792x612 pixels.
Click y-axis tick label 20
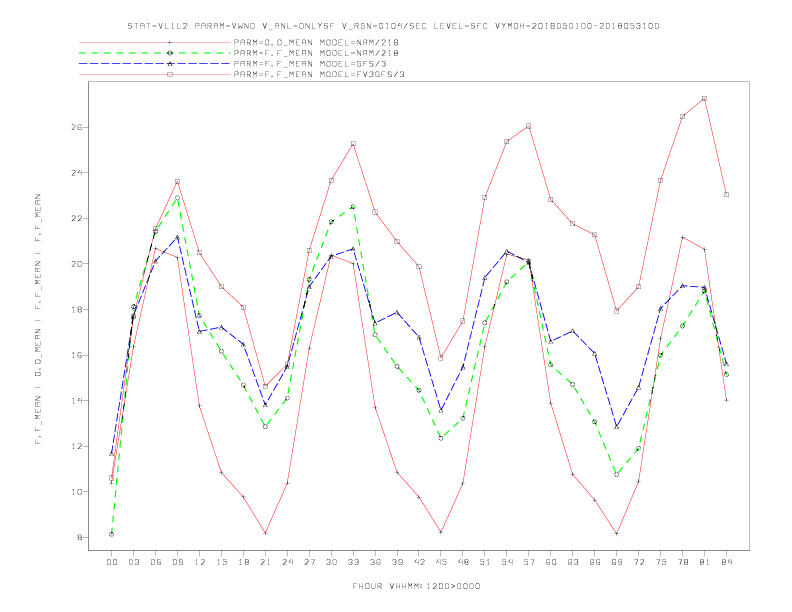(76, 264)
